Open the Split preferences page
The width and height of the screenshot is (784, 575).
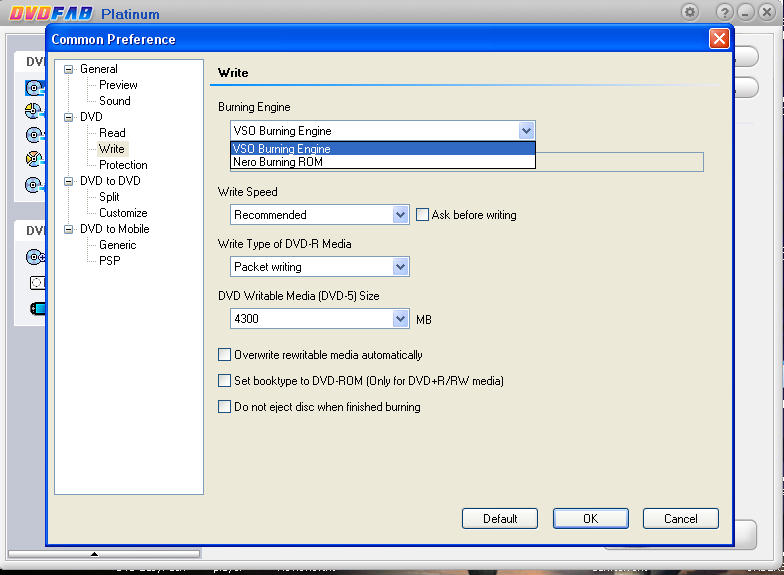(x=109, y=197)
